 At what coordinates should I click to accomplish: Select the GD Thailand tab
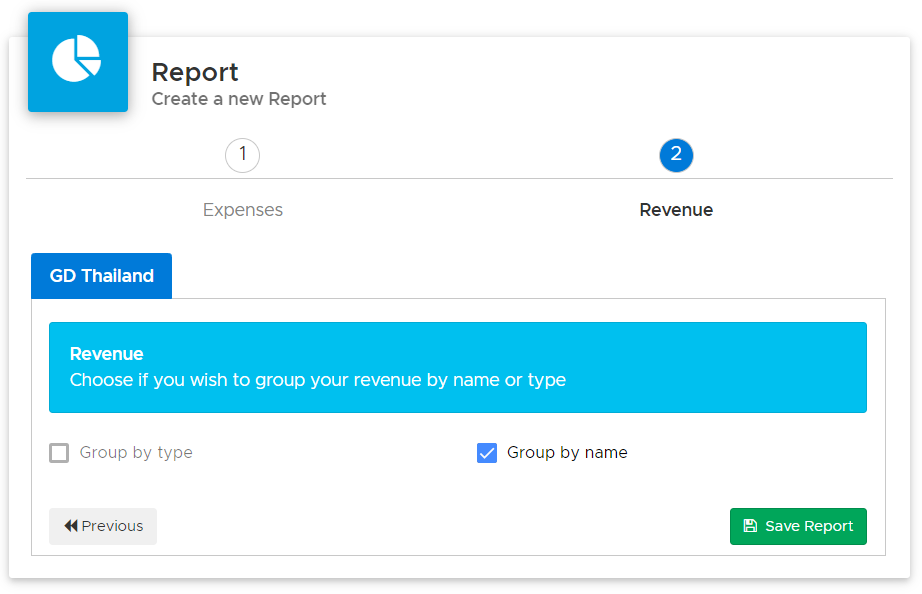[102, 276]
